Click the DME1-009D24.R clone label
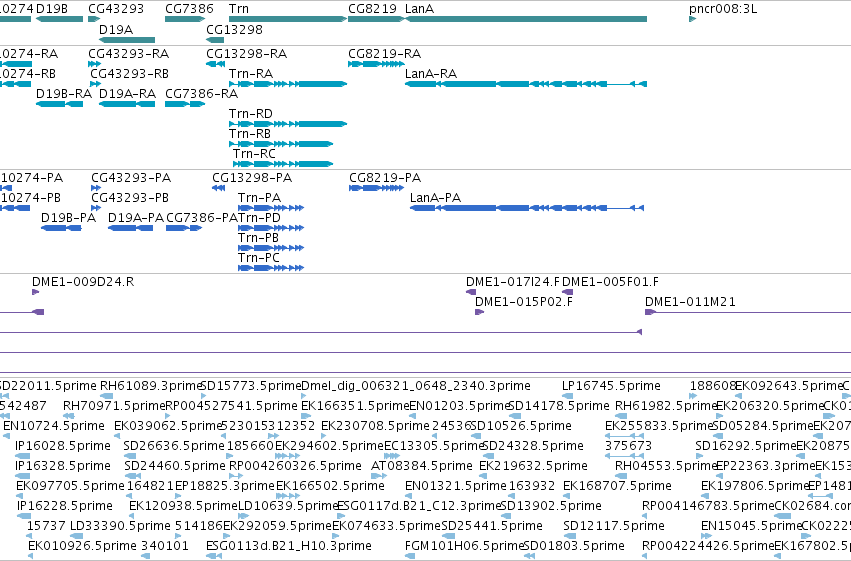Screen dimensions: 851x561 pyautogui.click(x=83, y=282)
